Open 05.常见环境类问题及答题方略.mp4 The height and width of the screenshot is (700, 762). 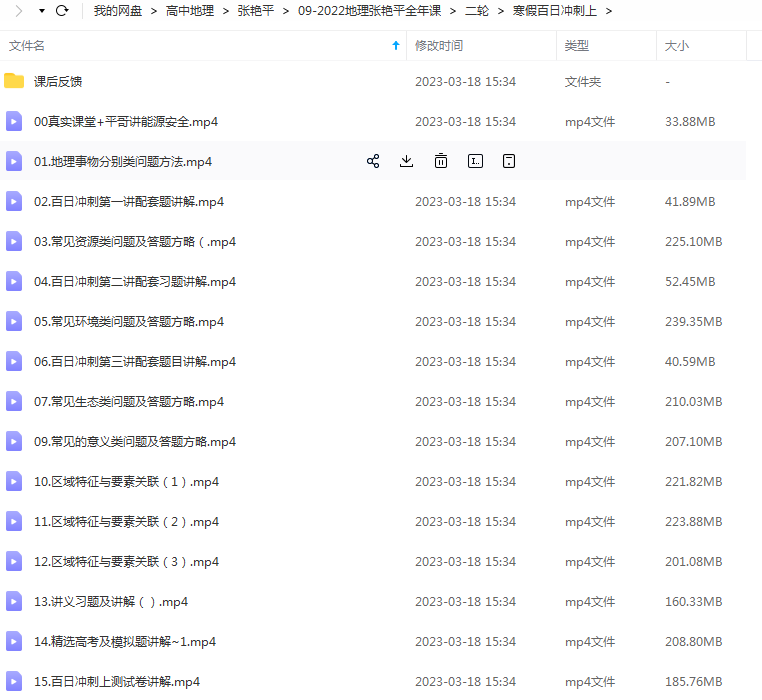129,321
